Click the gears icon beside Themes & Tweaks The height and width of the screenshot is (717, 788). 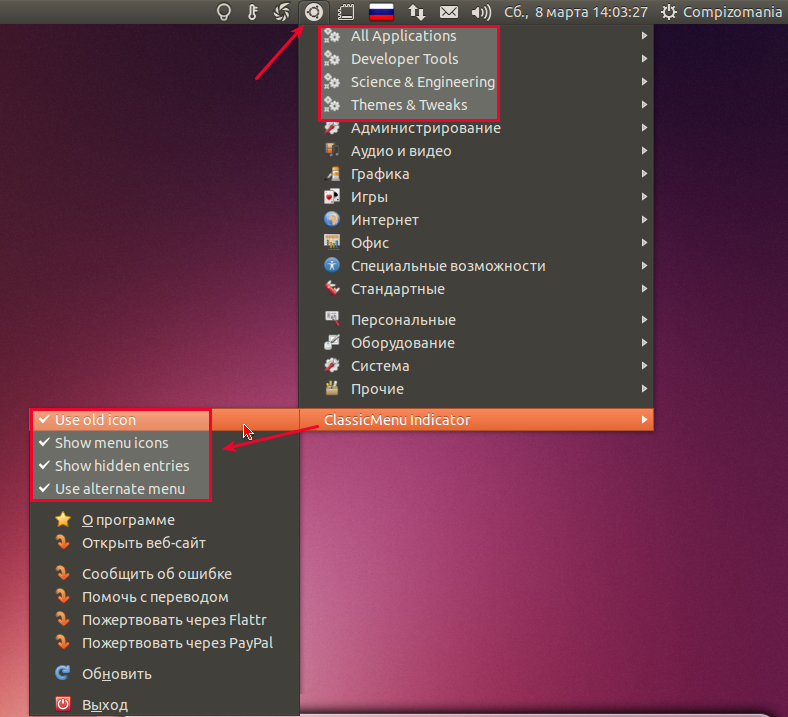coord(332,105)
